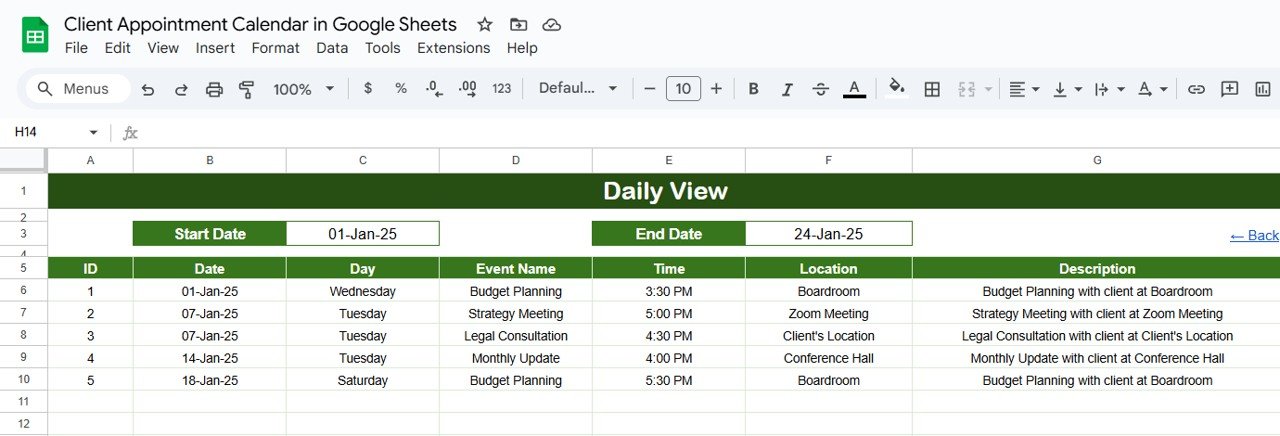The width and height of the screenshot is (1280, 436).
Task: Open the text color picker
Action: point(854,89)
